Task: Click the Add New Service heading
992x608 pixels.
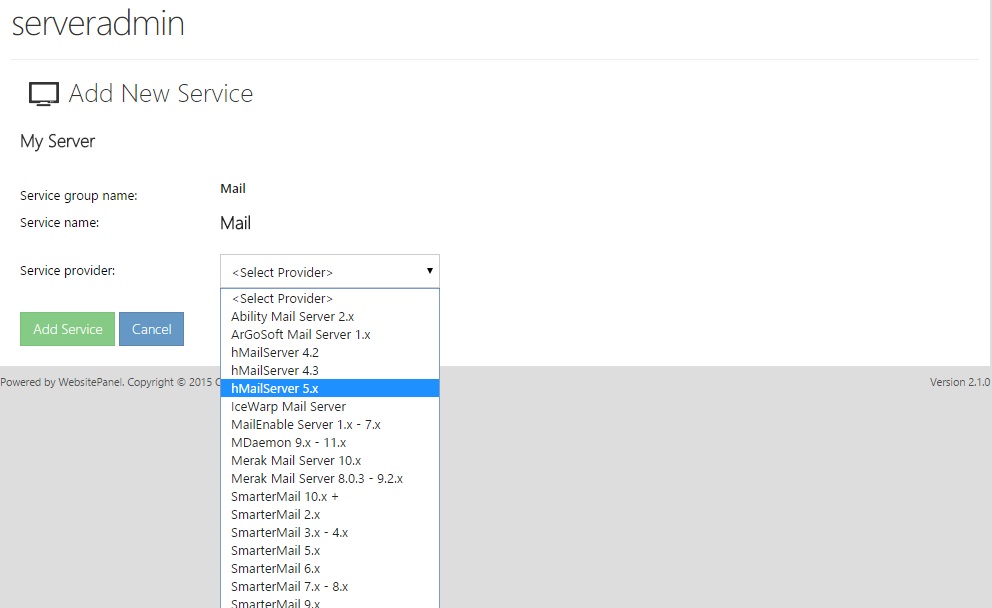Action: click(161, 94)
